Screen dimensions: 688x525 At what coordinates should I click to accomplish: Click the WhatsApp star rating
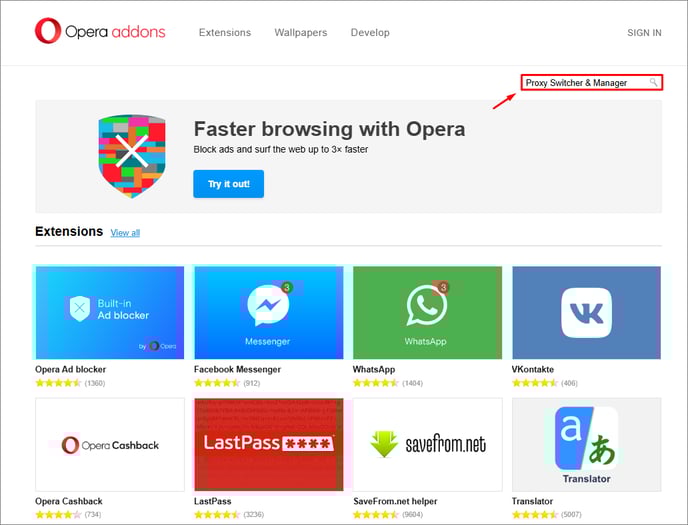pyautogui.click(x=376, y=383)
